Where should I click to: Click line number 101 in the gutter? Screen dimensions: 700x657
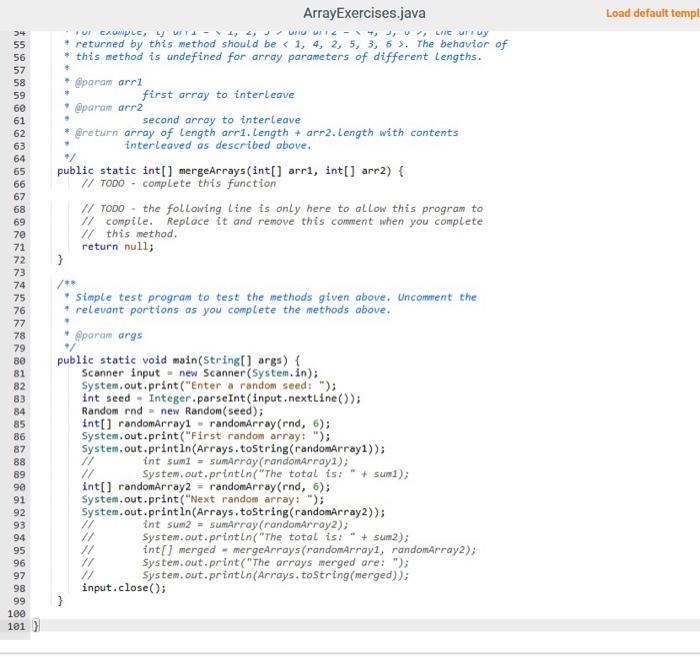(16, 626)
